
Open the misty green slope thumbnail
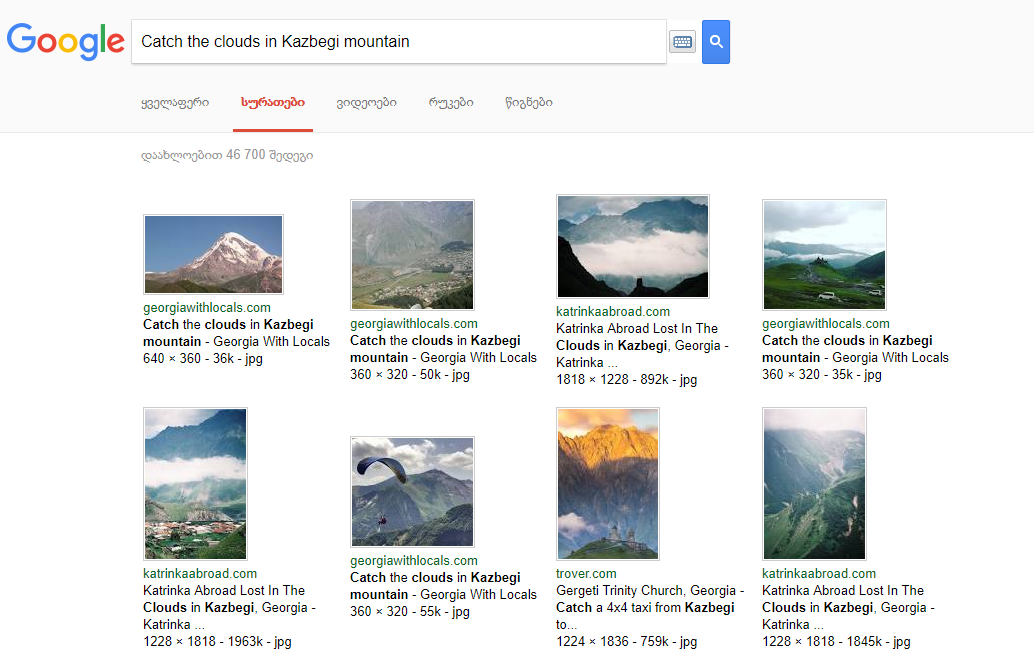click(814, 484)
